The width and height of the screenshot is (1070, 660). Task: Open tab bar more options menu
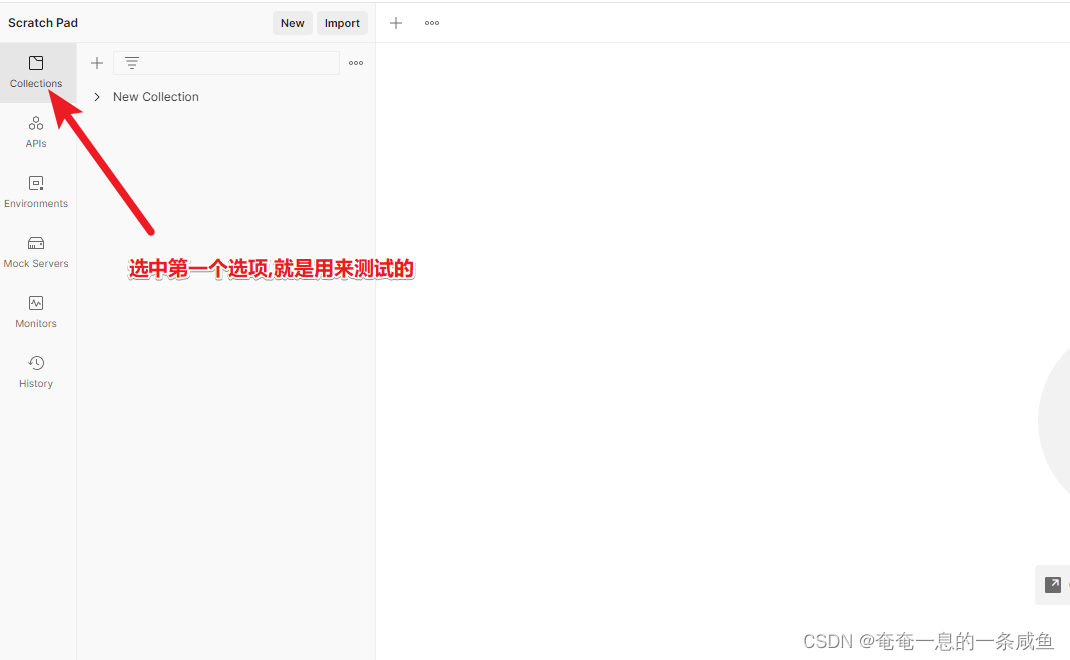[x=432, y=23]
